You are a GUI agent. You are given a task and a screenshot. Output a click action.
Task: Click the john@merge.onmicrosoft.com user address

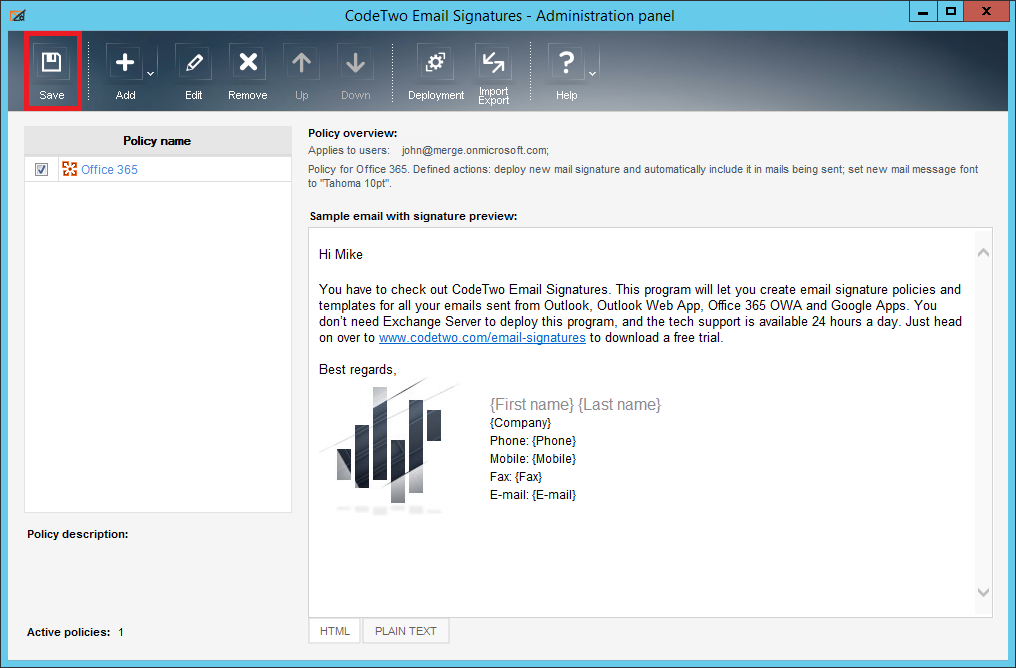475,150
